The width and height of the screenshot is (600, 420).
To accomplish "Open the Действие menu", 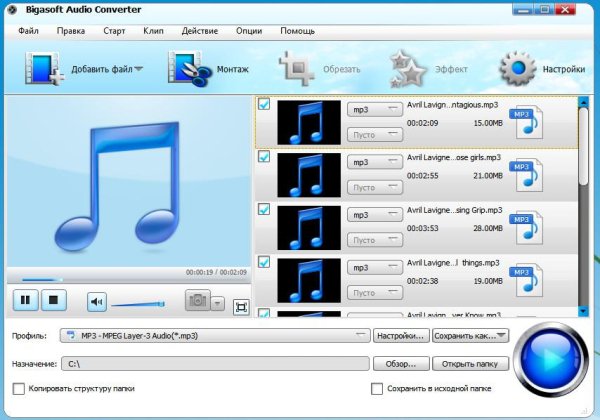I will coord(200,31).
